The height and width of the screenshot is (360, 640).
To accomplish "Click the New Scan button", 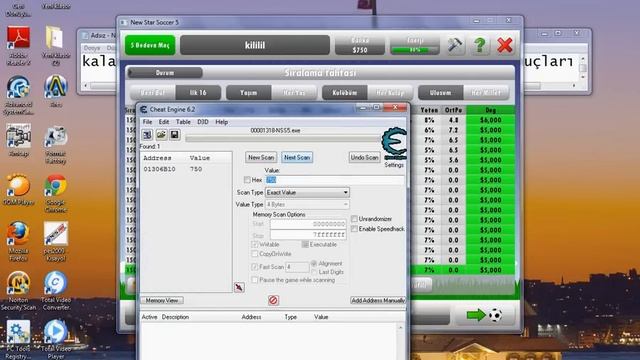I will pyautogui.click(x=261, y=158).
